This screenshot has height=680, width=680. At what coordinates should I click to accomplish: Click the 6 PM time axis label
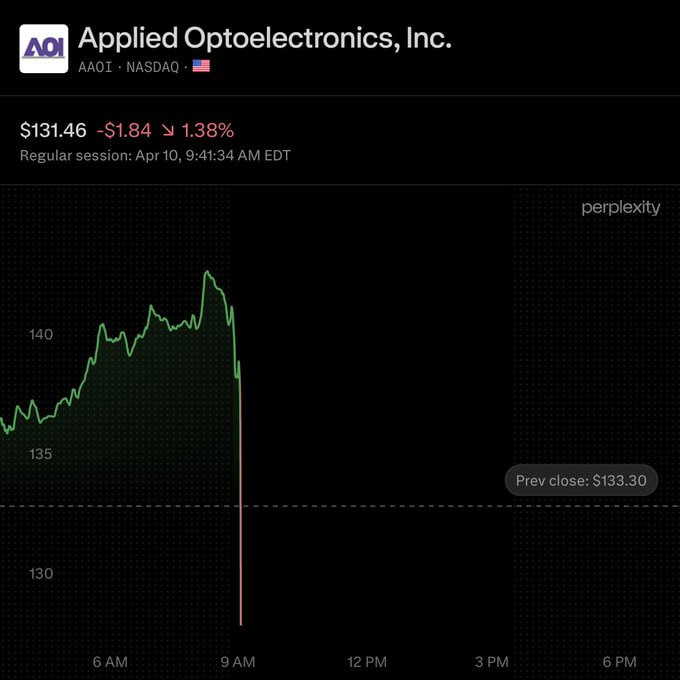(x=620, y=662)
